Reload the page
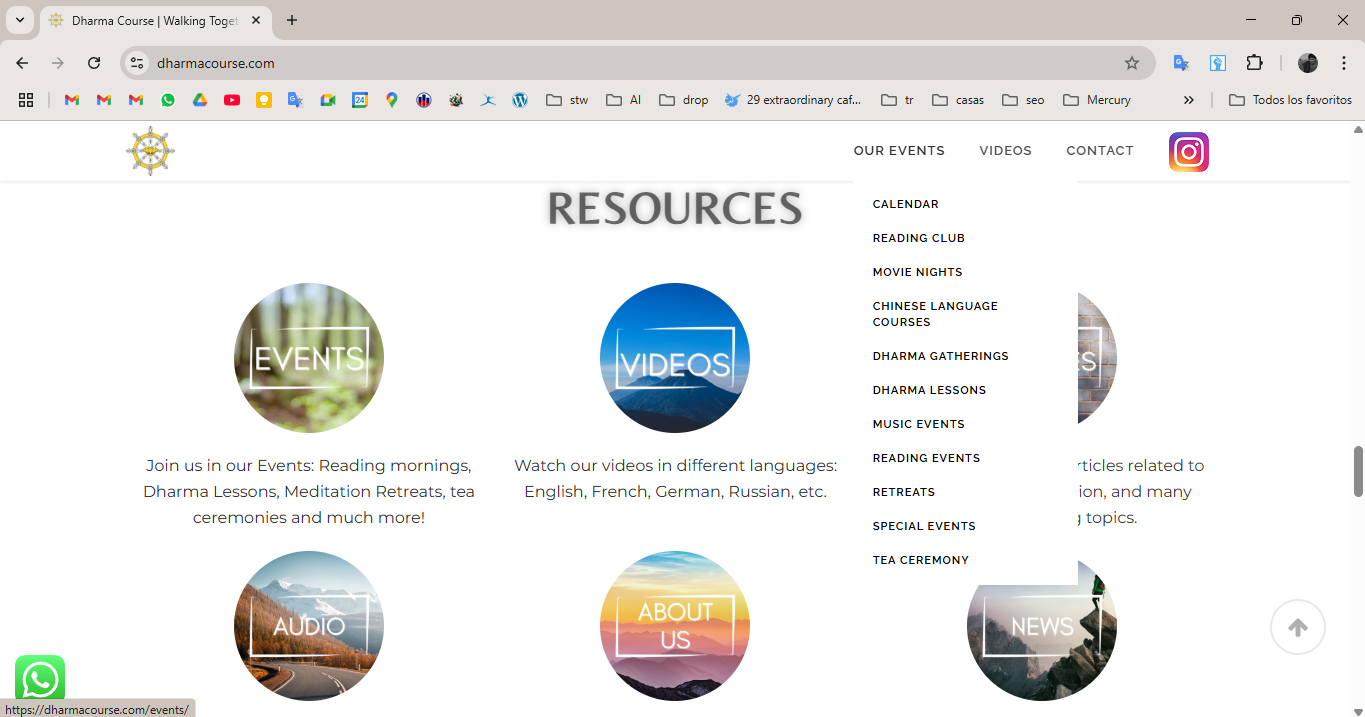 [x=94, y=63]
